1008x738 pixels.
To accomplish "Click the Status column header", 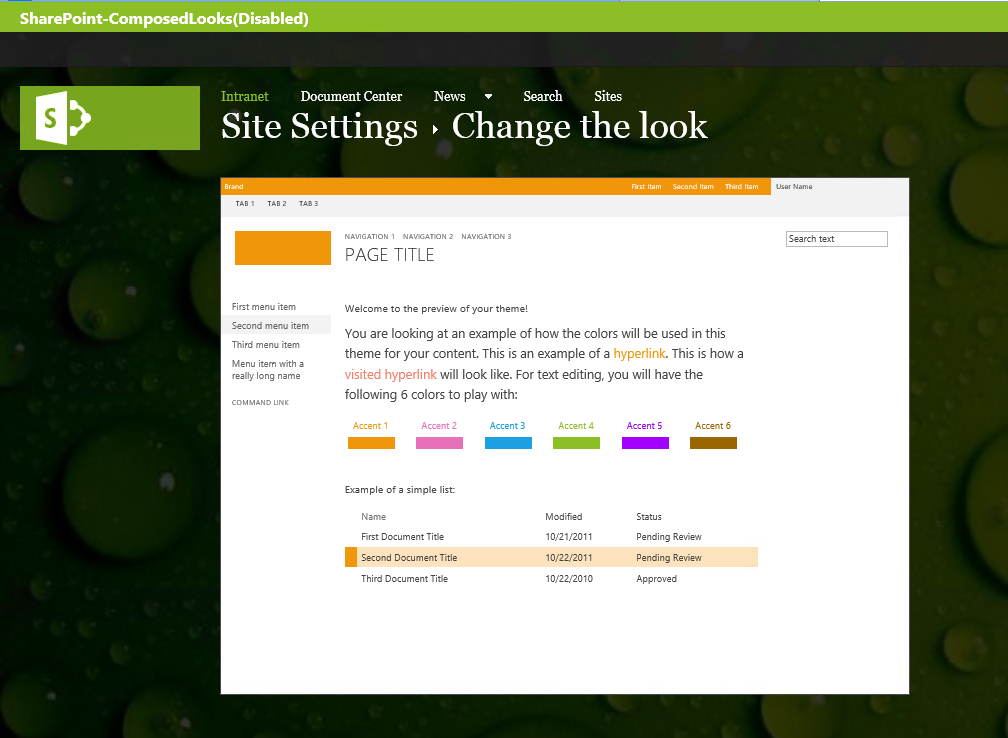I will tap(649, 517).
